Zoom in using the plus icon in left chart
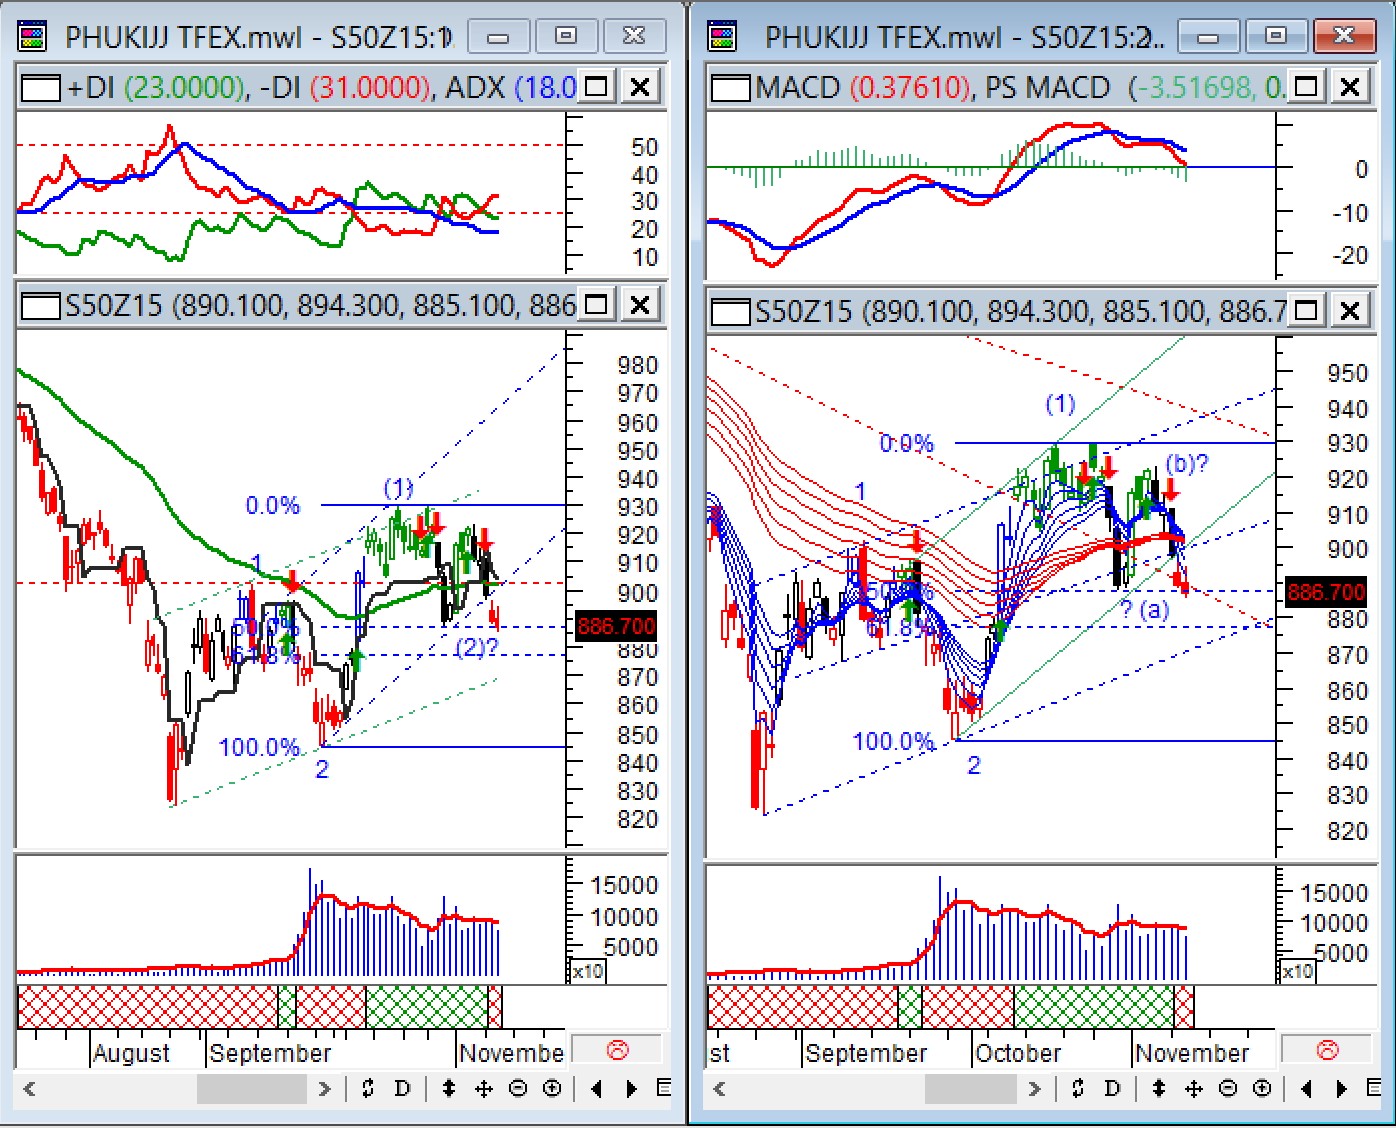This screenshot has width=1396, height=1128. point(552,1088)
